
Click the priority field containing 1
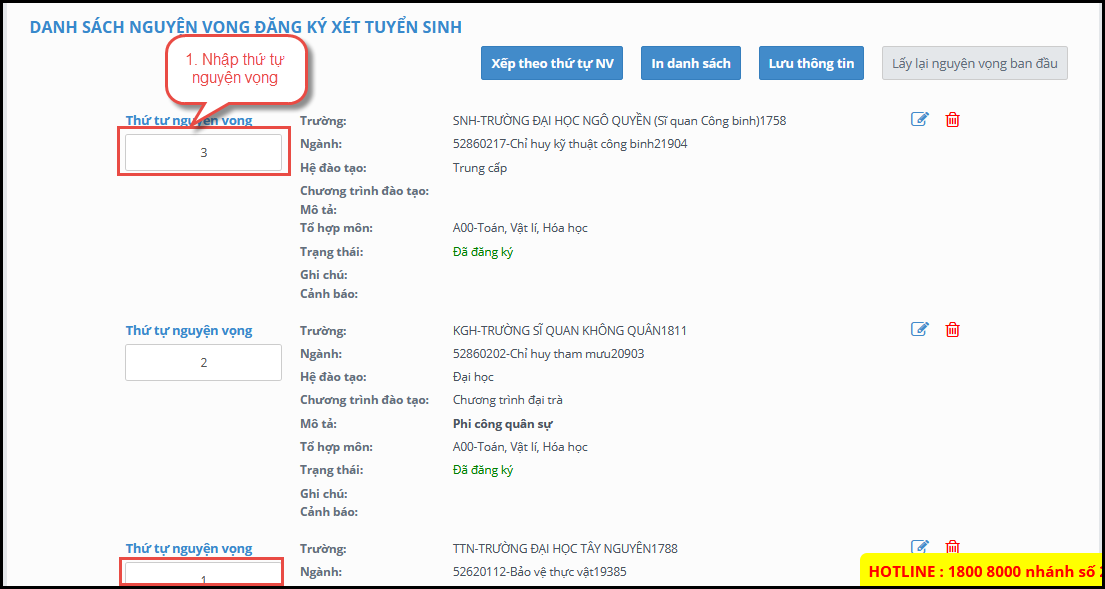tap(203, 575)
